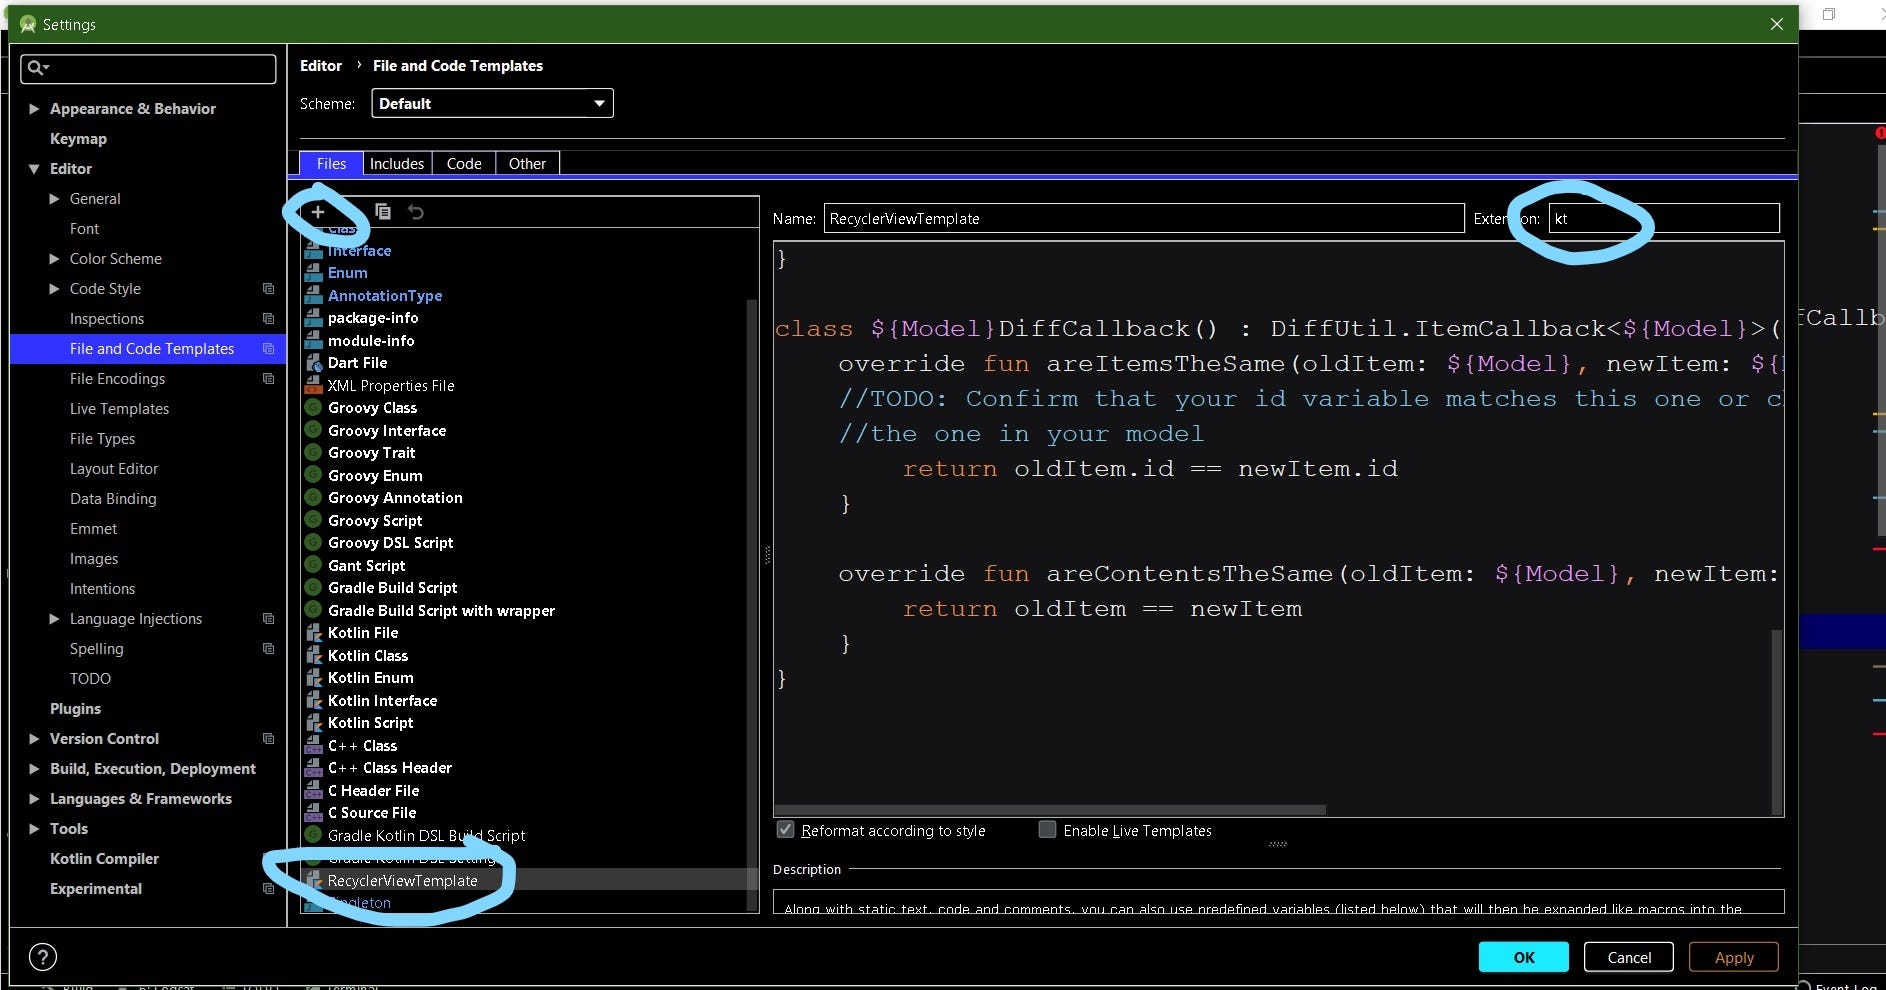Click the Name field with RecyclerViewTemplate
This screenshot has height=990, width=1886.
(1144, 218)
